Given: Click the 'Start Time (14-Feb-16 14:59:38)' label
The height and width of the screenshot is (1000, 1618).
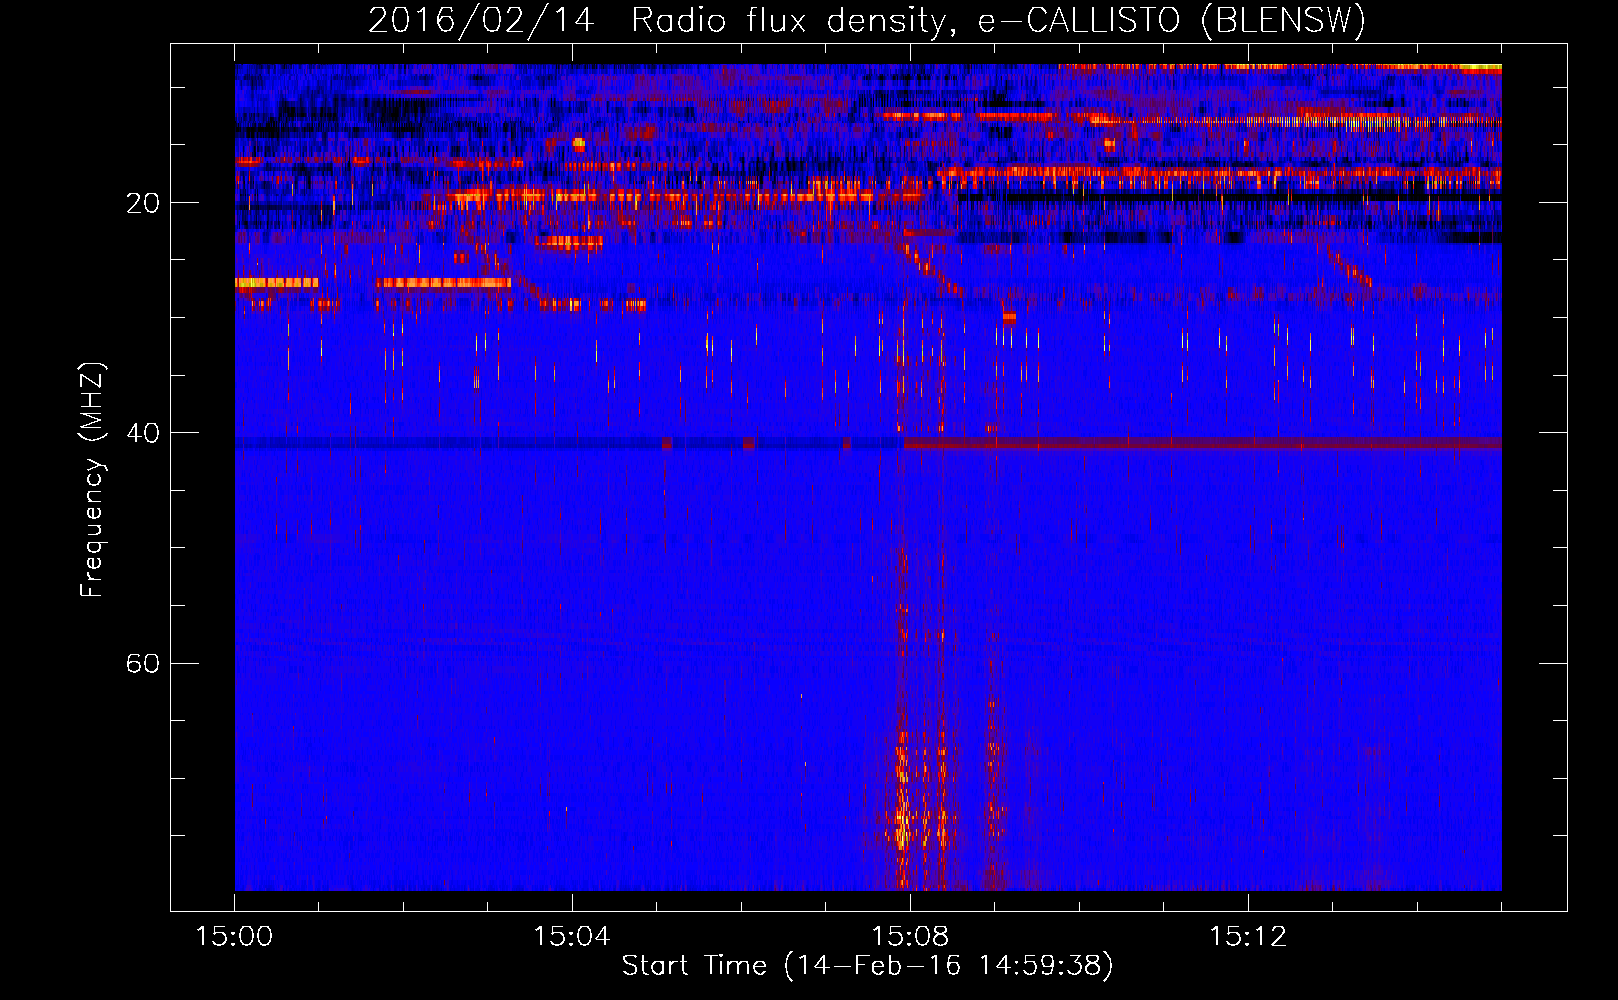Looking at the screenshot, I should tap(867, 966).
